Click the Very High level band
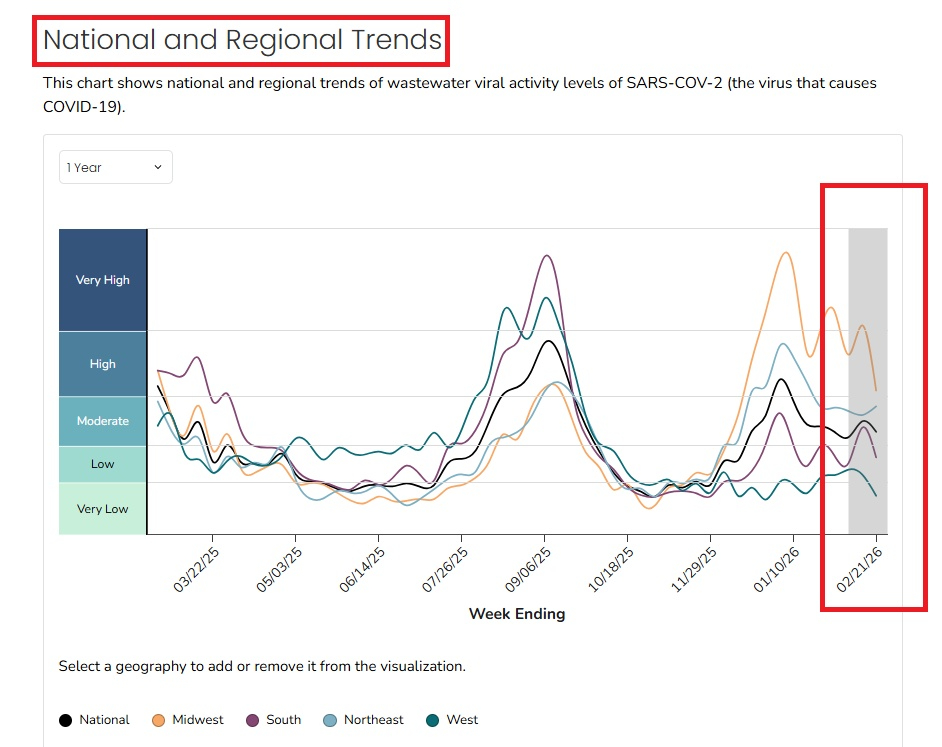Screen dimensions: 942x747 [x=103, y=280]
